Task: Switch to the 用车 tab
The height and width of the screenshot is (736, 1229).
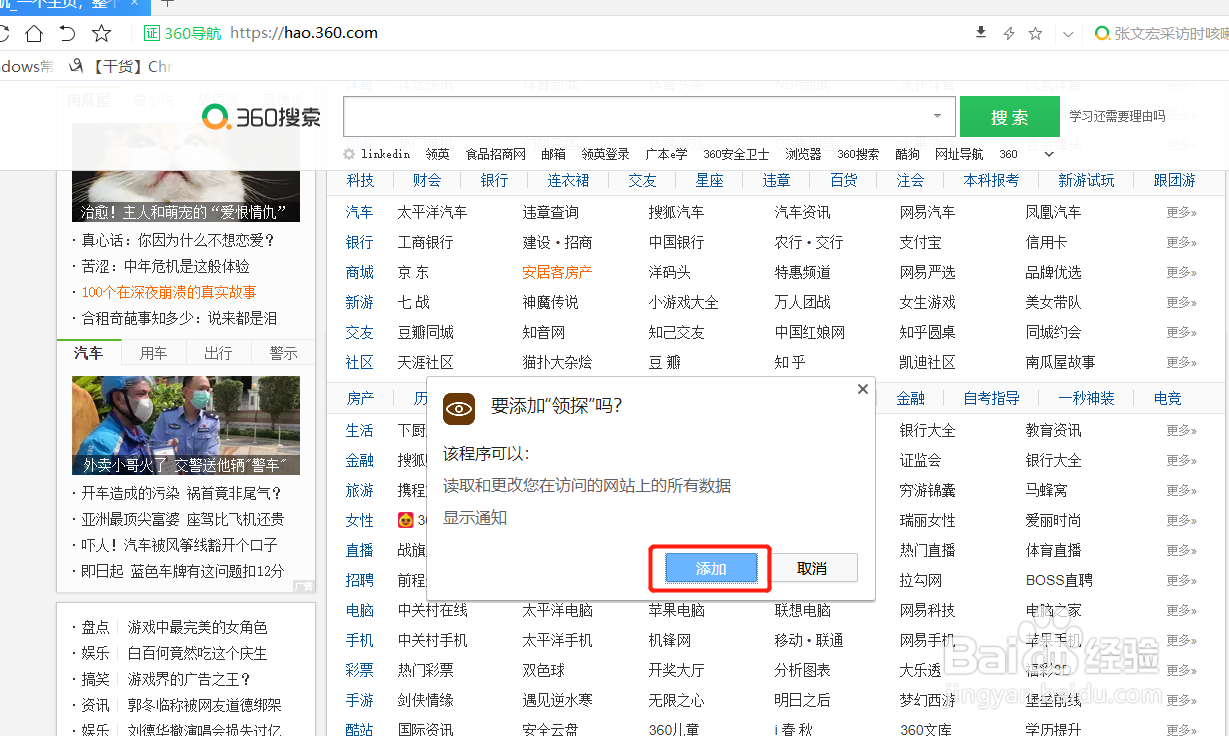Action: pos(153,353)
